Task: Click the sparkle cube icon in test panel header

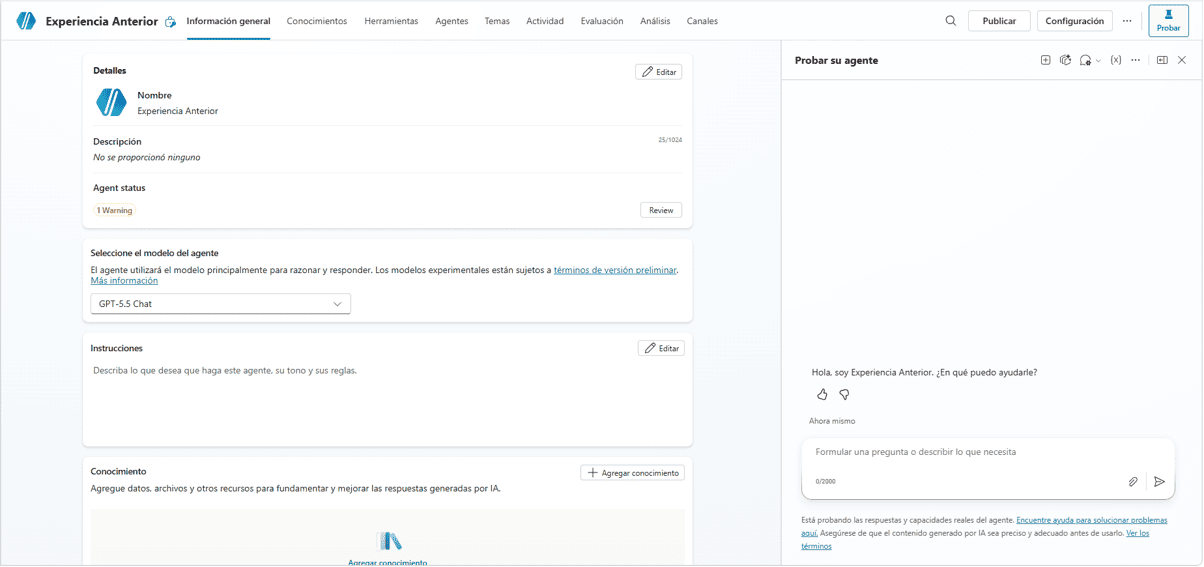Action: [x=1065, y=60]
